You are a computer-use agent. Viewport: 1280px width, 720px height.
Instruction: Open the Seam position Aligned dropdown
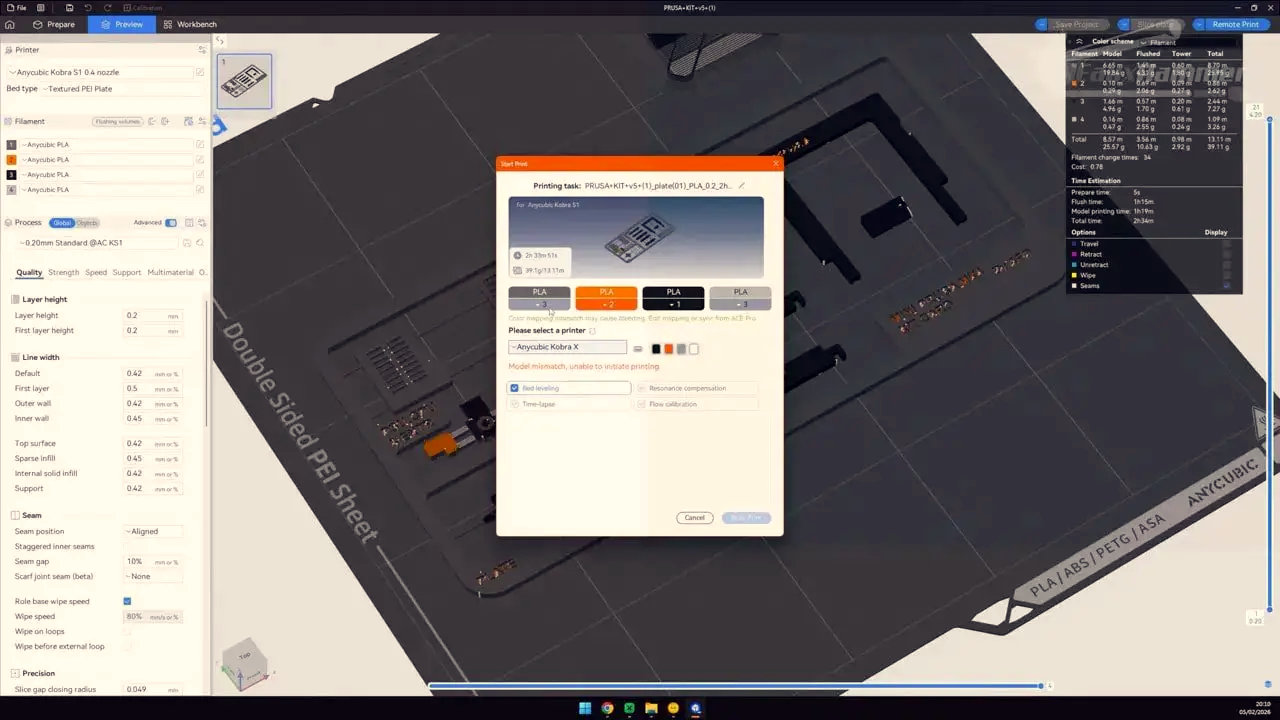tap(153, 532)
